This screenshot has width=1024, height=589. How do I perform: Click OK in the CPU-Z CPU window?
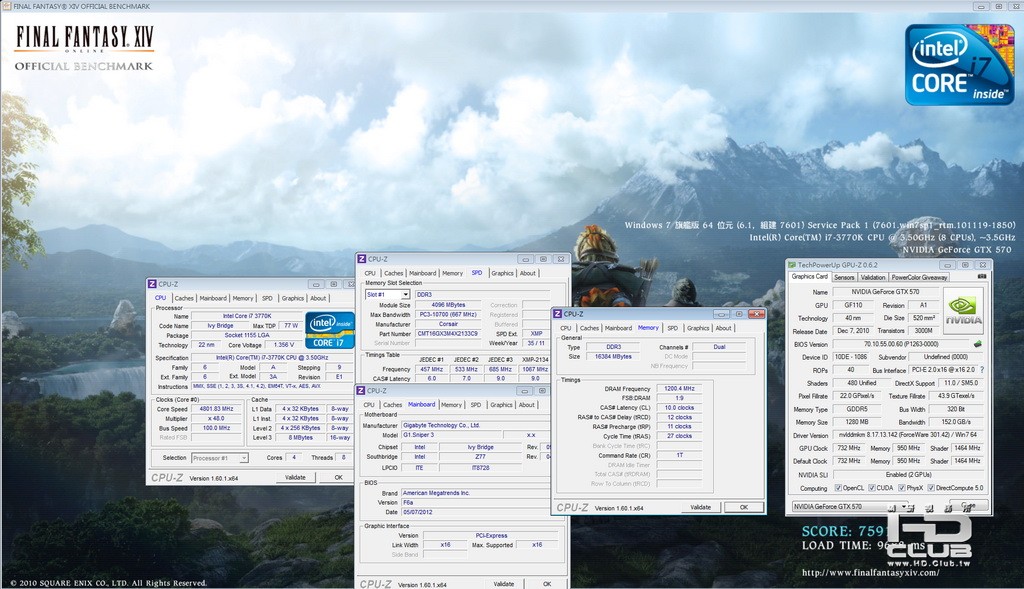tap(338, 477)
